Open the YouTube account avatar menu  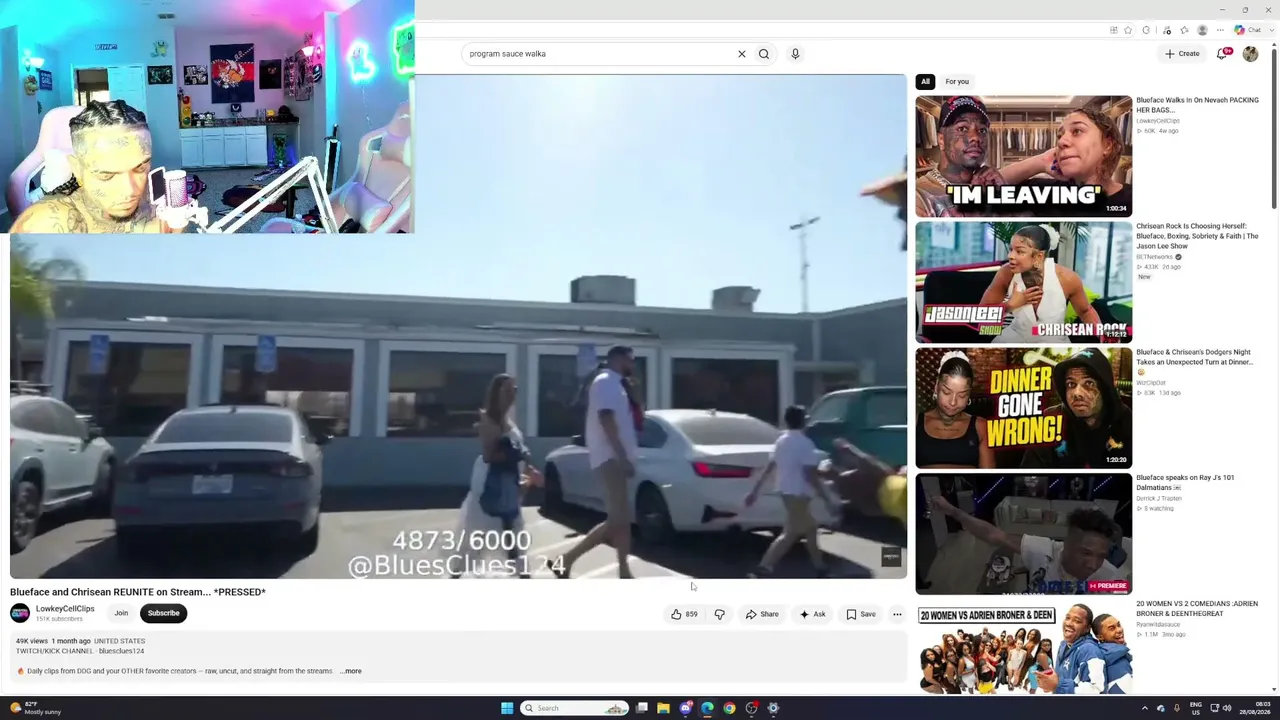1250,54
